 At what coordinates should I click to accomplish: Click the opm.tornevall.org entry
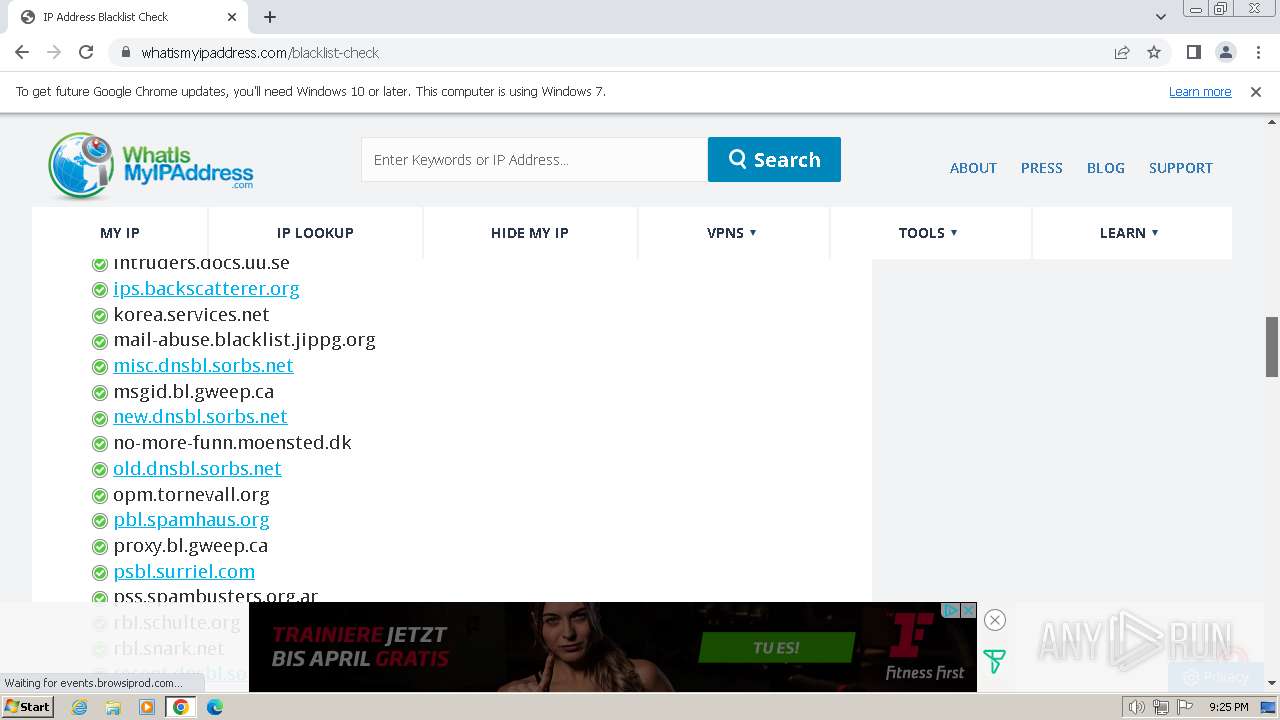coord(191,495)
